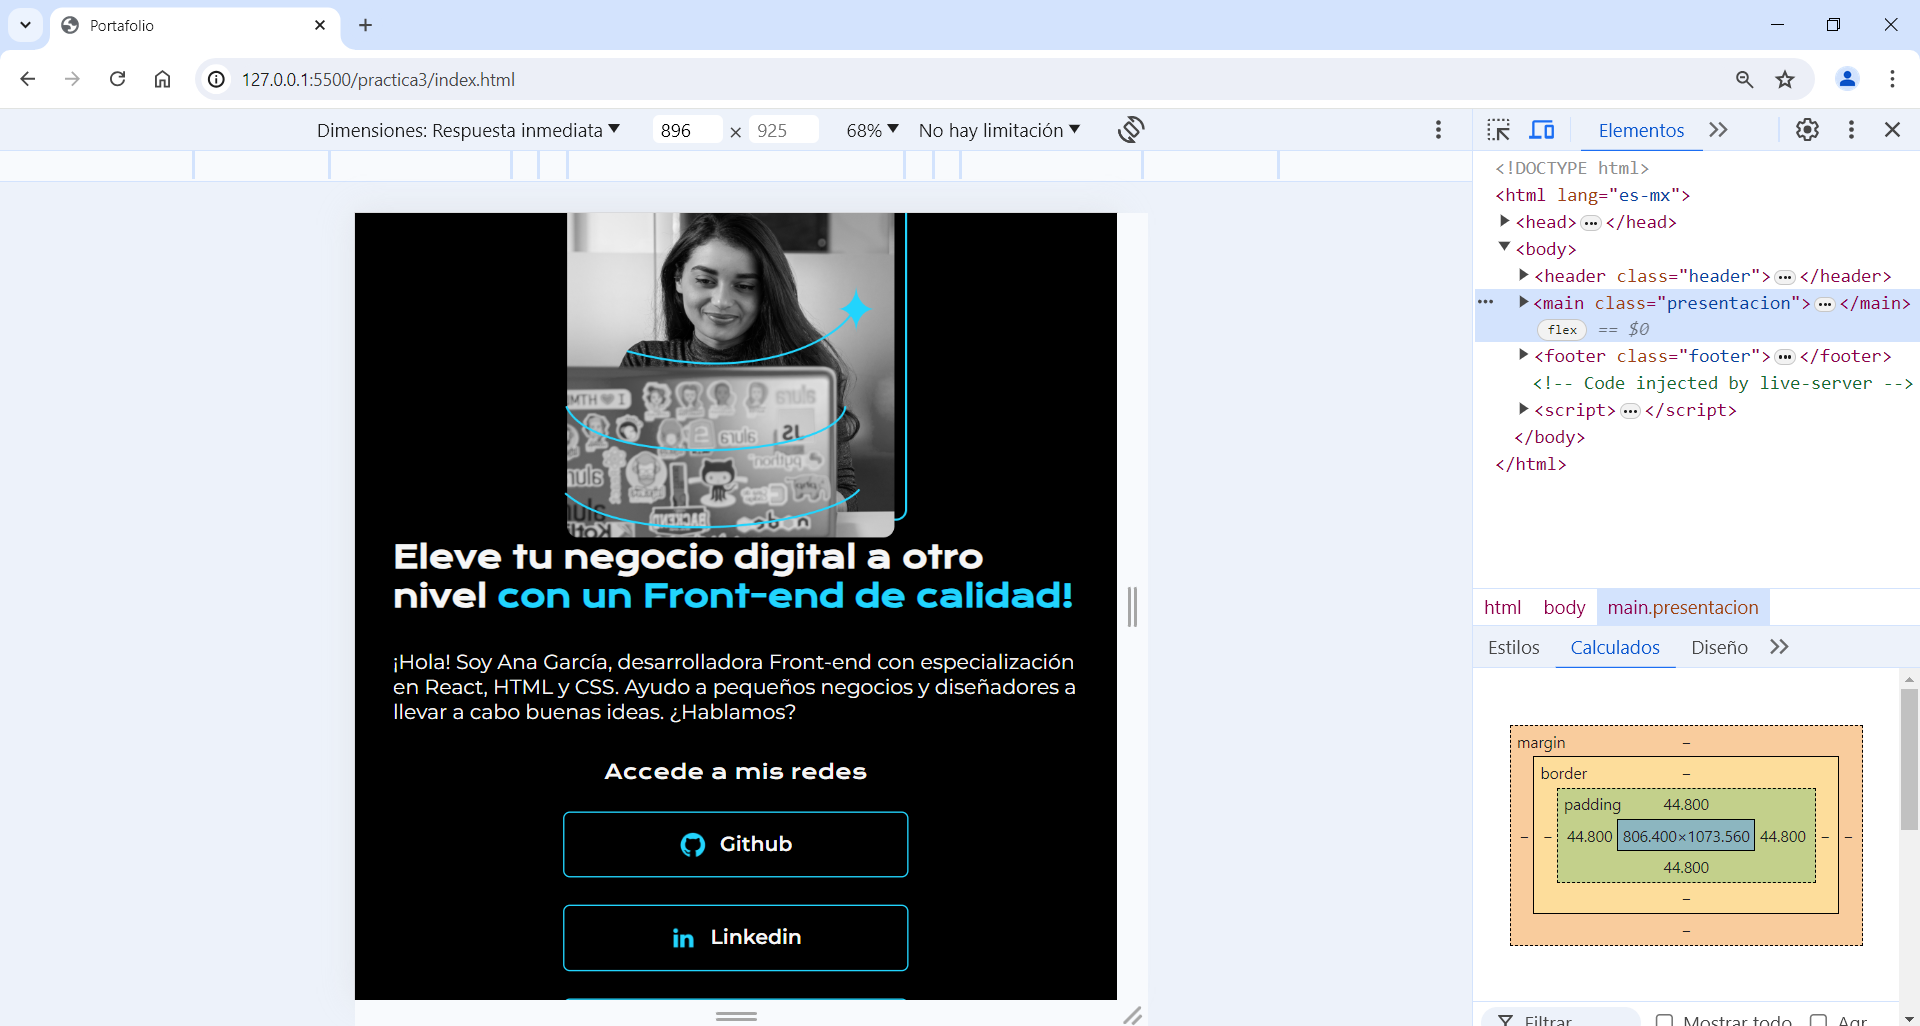The height and width of the screenshot is (1026, 1920).
Task: Click the Github button
Action: tap(736, 844)
